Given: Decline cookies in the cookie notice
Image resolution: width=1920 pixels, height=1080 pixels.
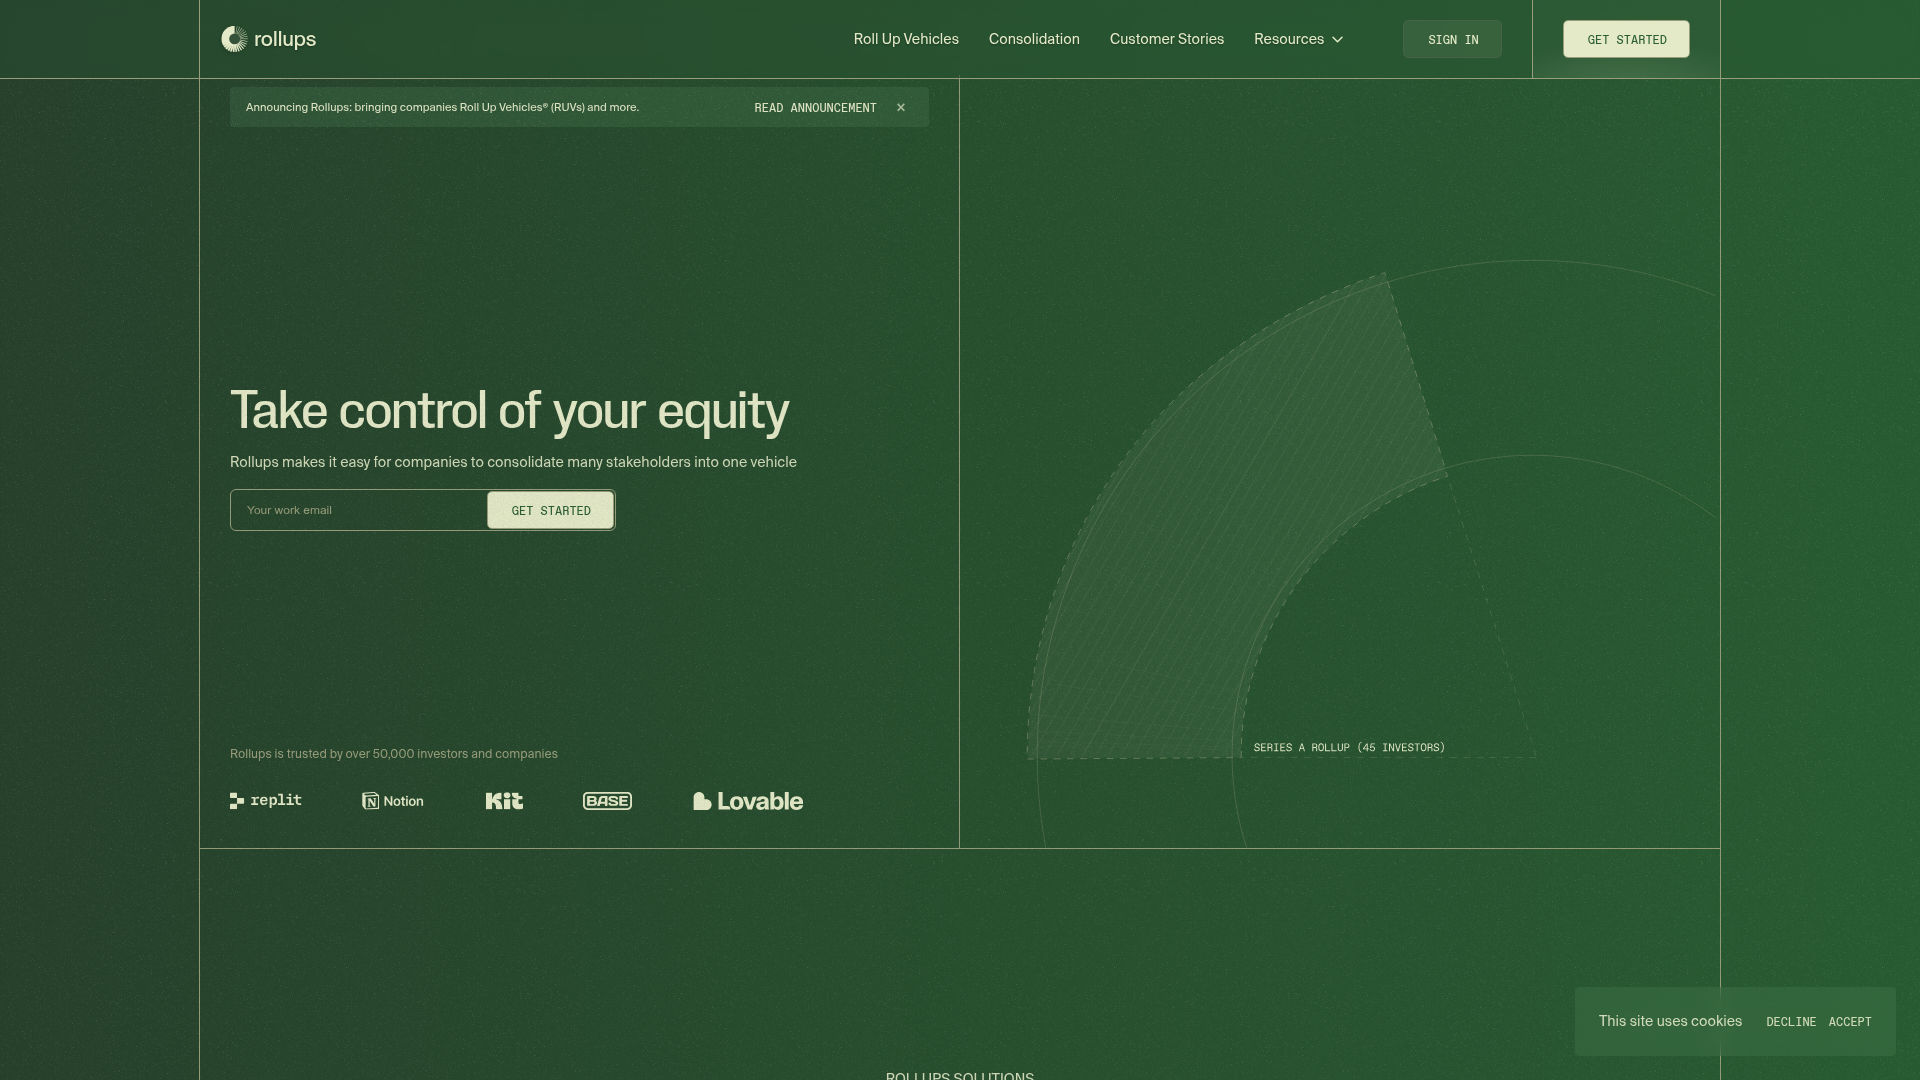Looking at the screenshot, I should click(1790, 1022).
